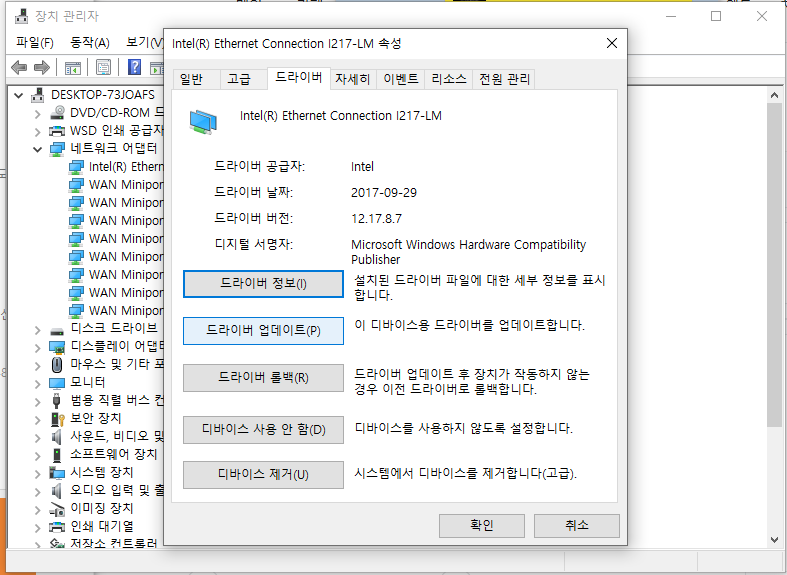Select the 소프트웨어 장치 tree row

point(113,455)
